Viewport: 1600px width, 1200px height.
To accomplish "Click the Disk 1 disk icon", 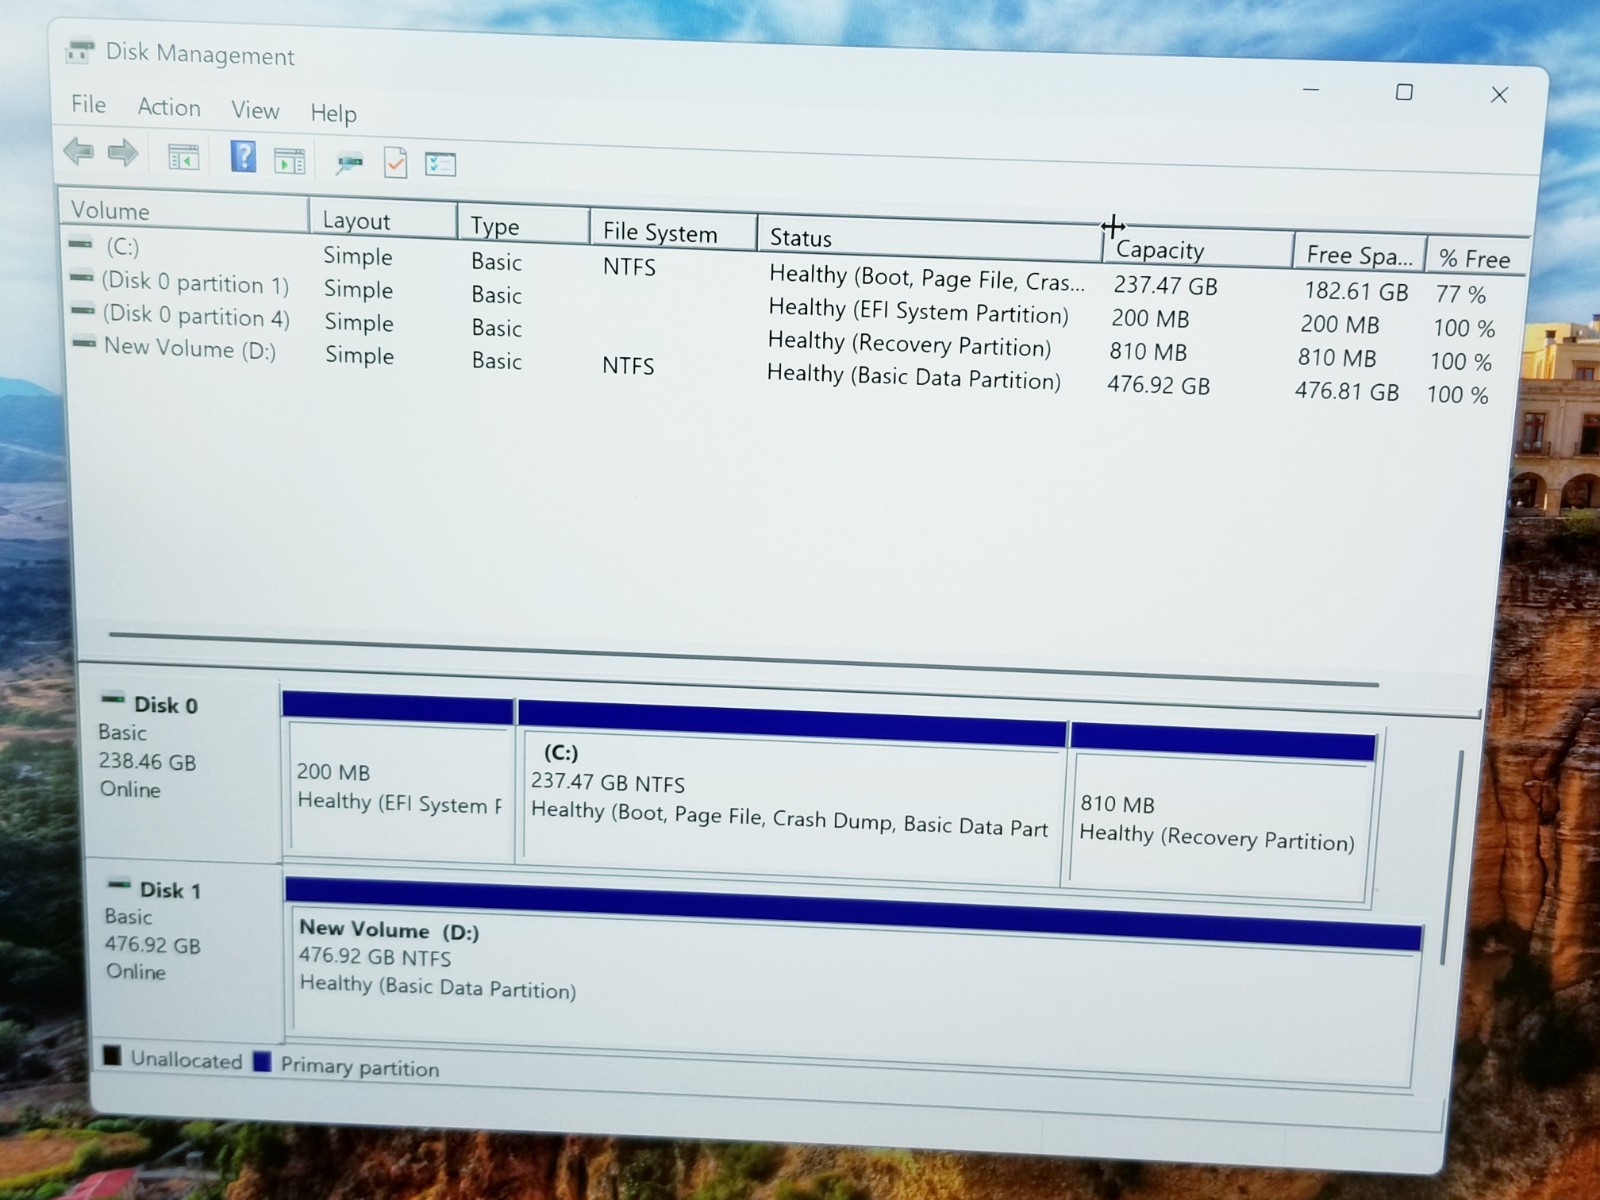I will click(x=119, y=885).
